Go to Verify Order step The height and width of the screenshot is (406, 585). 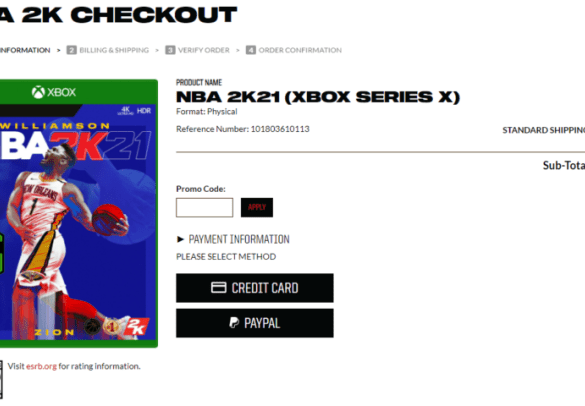click(203, 50)
